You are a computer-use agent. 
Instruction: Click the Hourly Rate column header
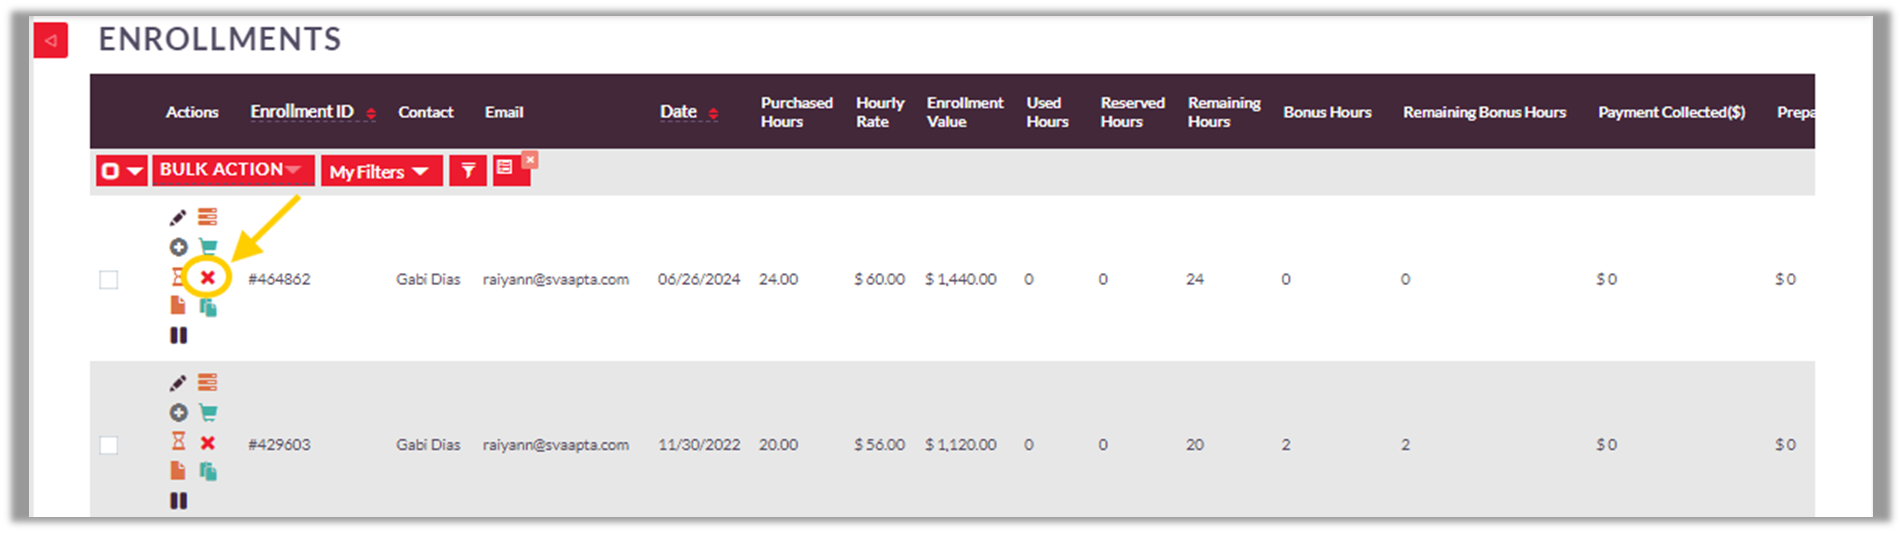[880, 112]
